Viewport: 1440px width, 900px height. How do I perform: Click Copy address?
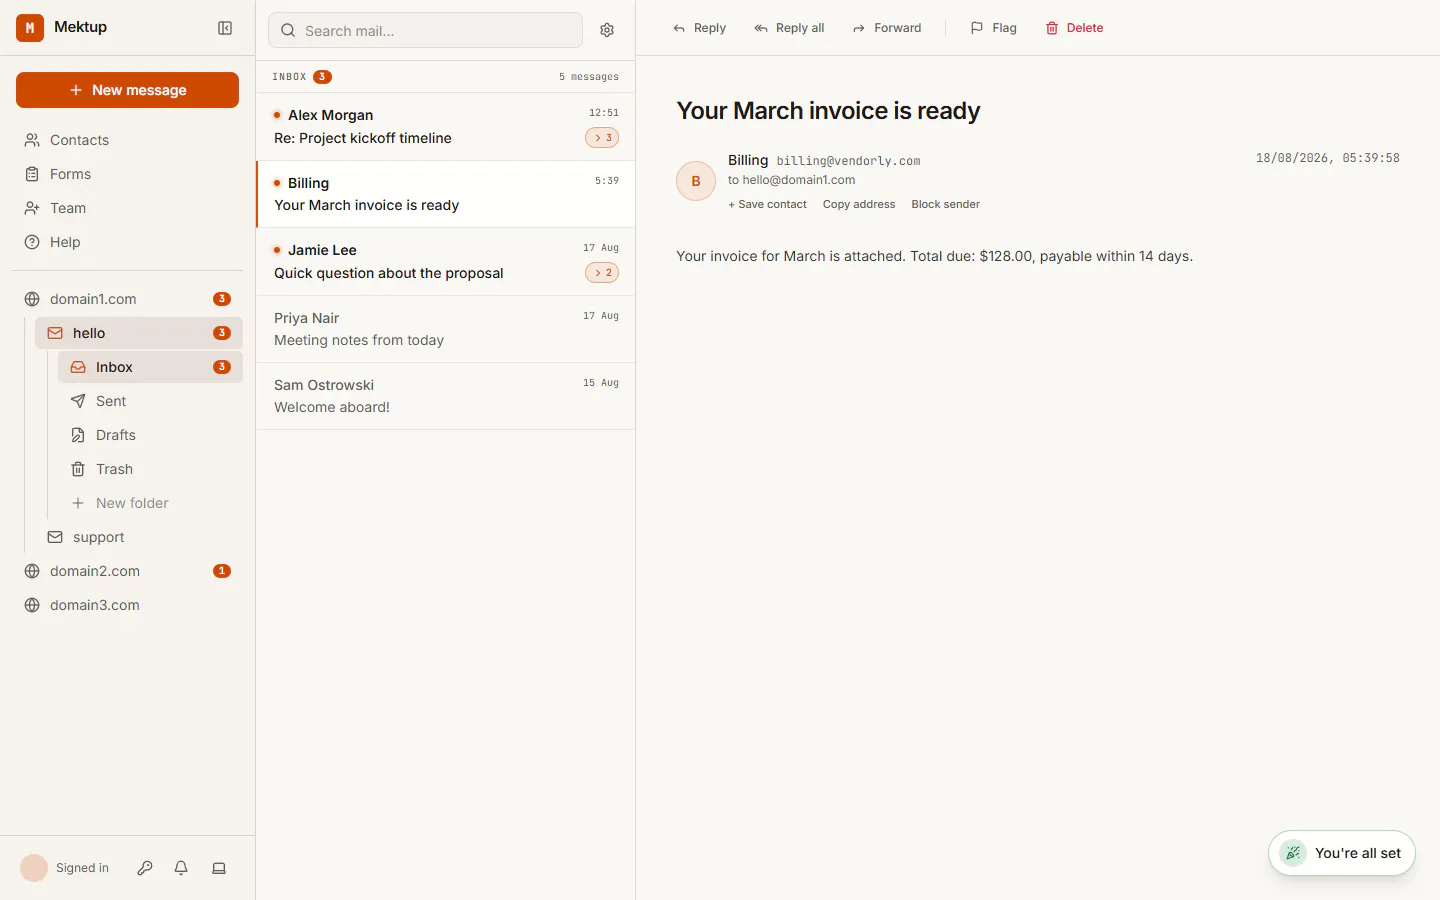(x=859, y=204)
